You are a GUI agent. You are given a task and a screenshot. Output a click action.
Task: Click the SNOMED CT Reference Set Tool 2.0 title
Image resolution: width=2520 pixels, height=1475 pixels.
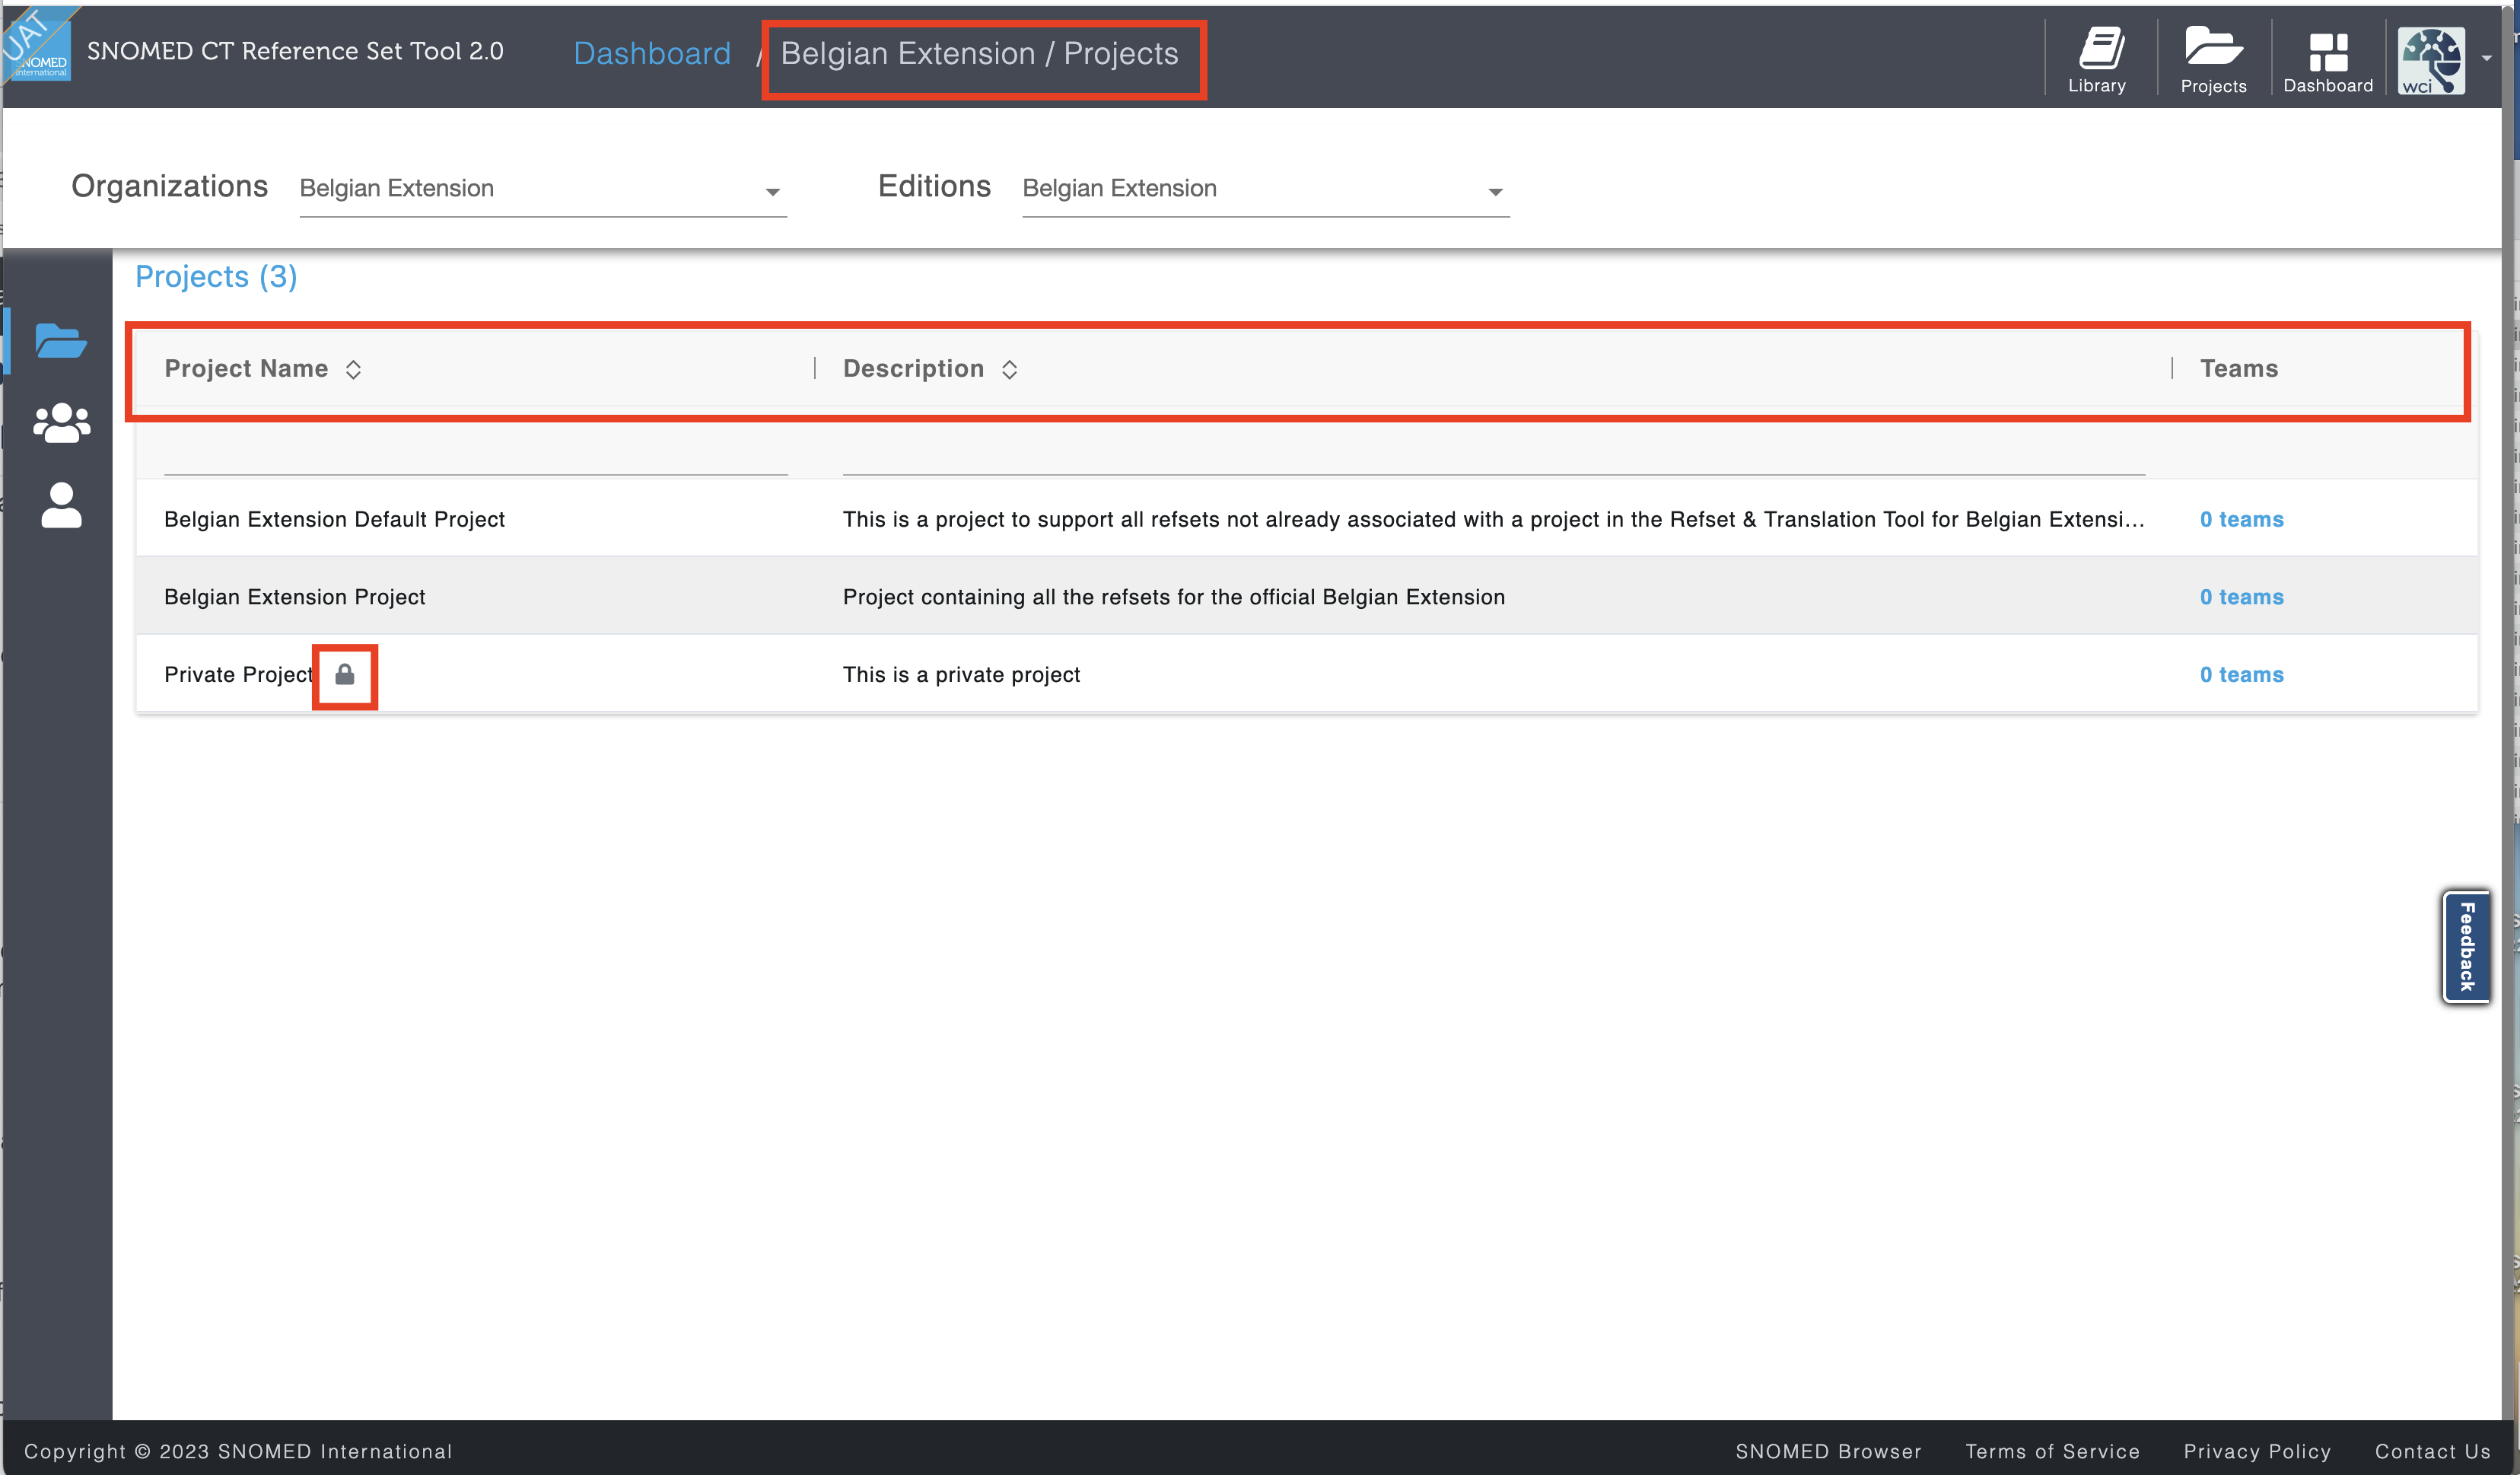coord(295,51)
